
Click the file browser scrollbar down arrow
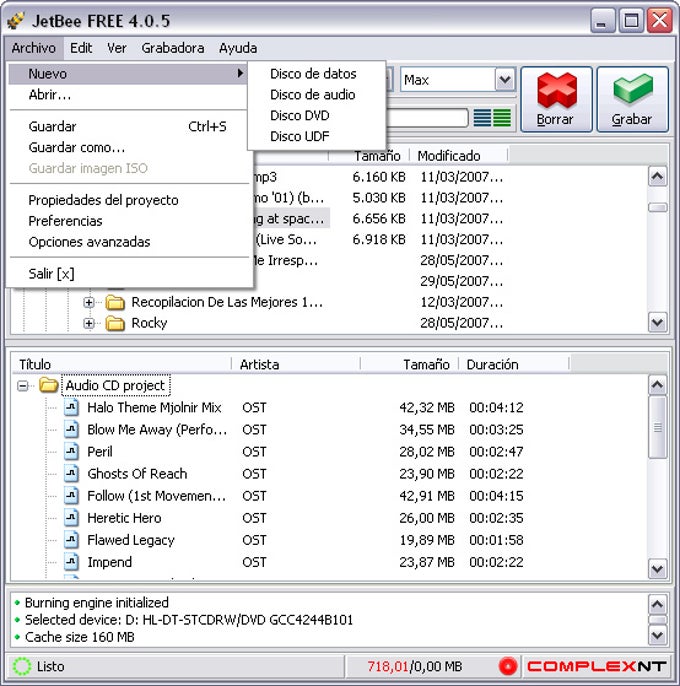657,323
